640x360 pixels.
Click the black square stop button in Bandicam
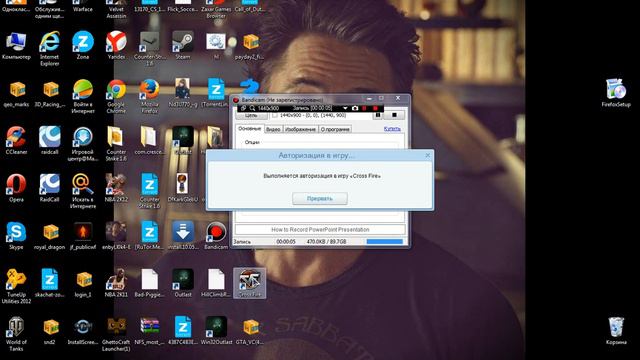[394, 115]
